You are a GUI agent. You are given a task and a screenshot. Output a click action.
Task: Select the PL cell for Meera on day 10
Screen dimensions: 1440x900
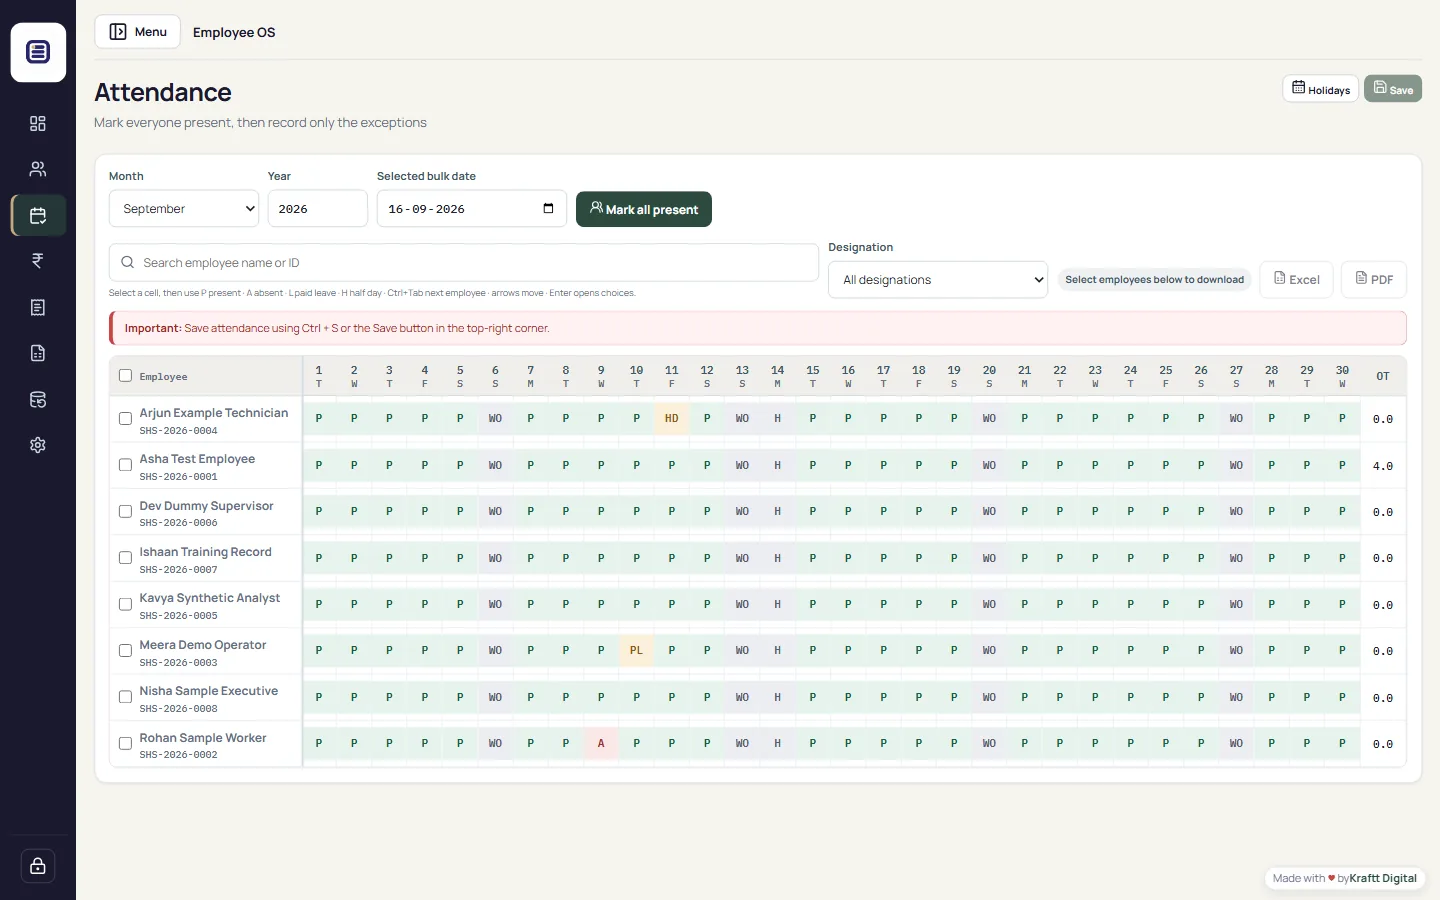(x=636, y=650)
